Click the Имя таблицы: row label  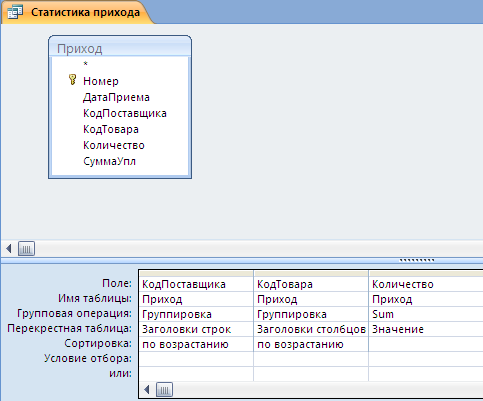pyautogui.click(x=95, y=298)
